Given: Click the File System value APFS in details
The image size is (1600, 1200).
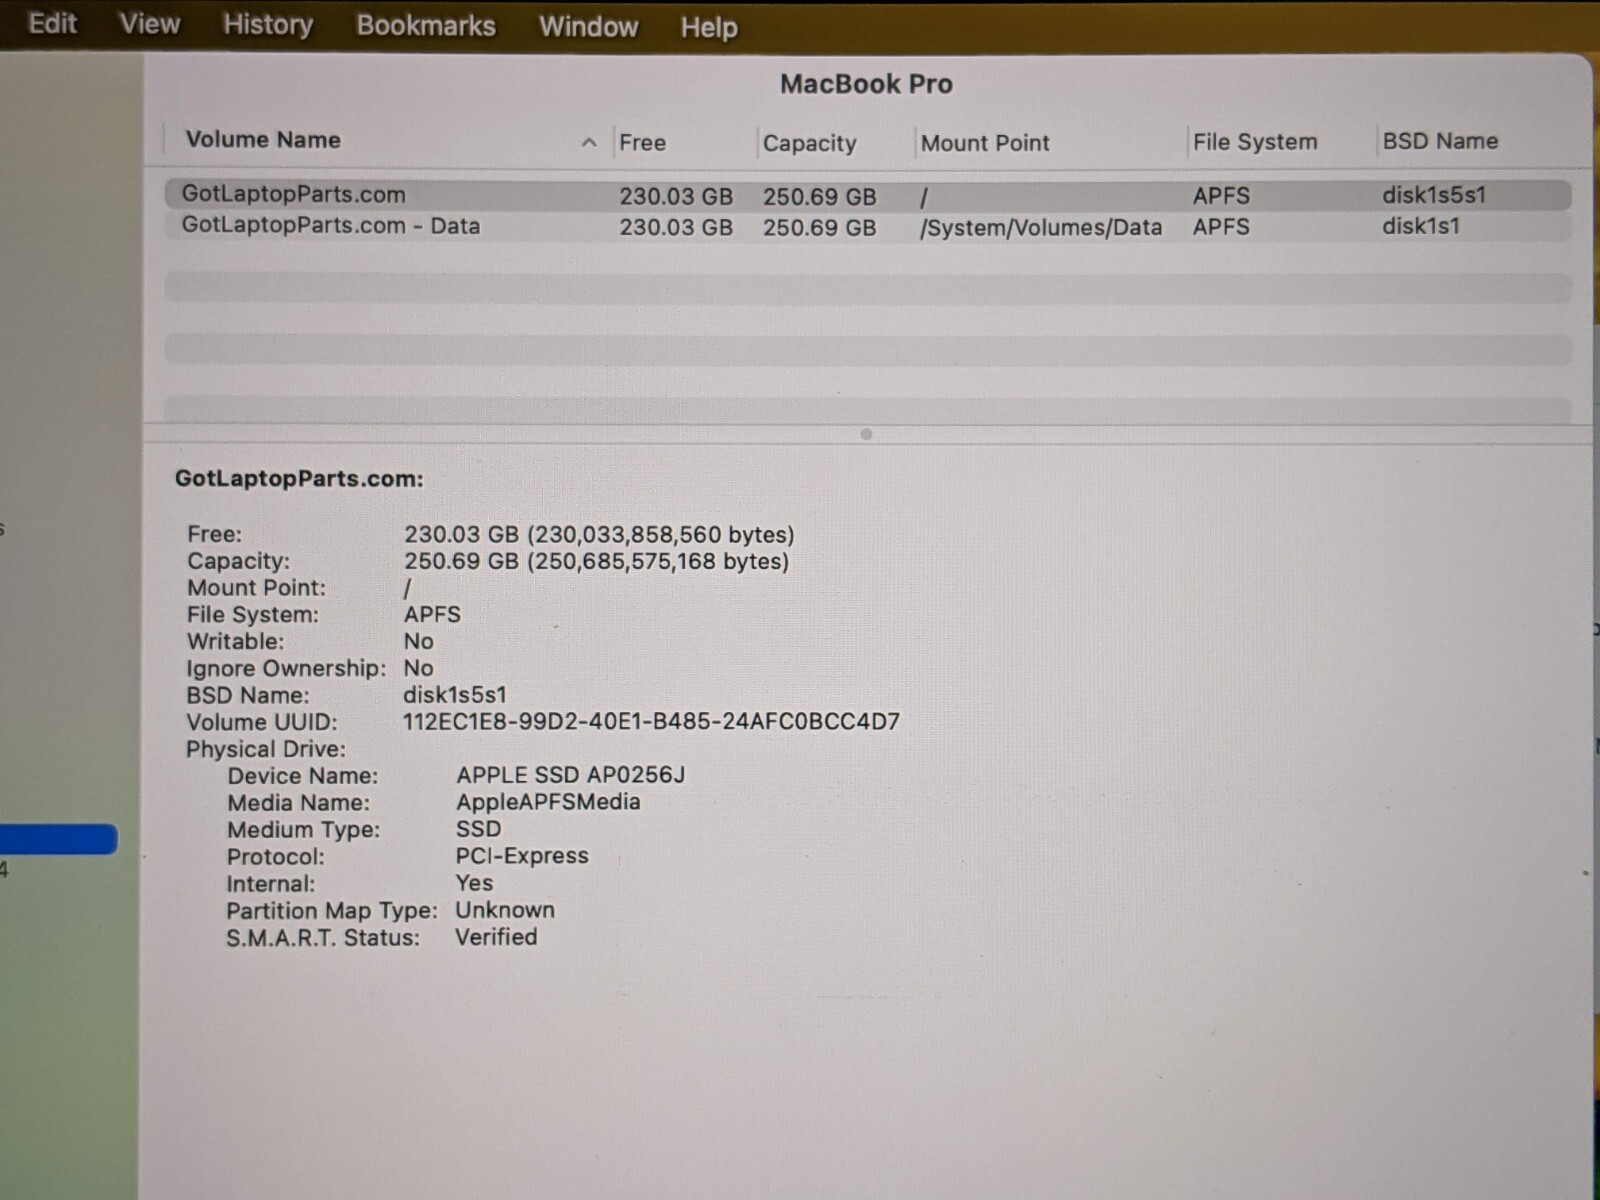Looking at the screenshot, I should 432,614.
